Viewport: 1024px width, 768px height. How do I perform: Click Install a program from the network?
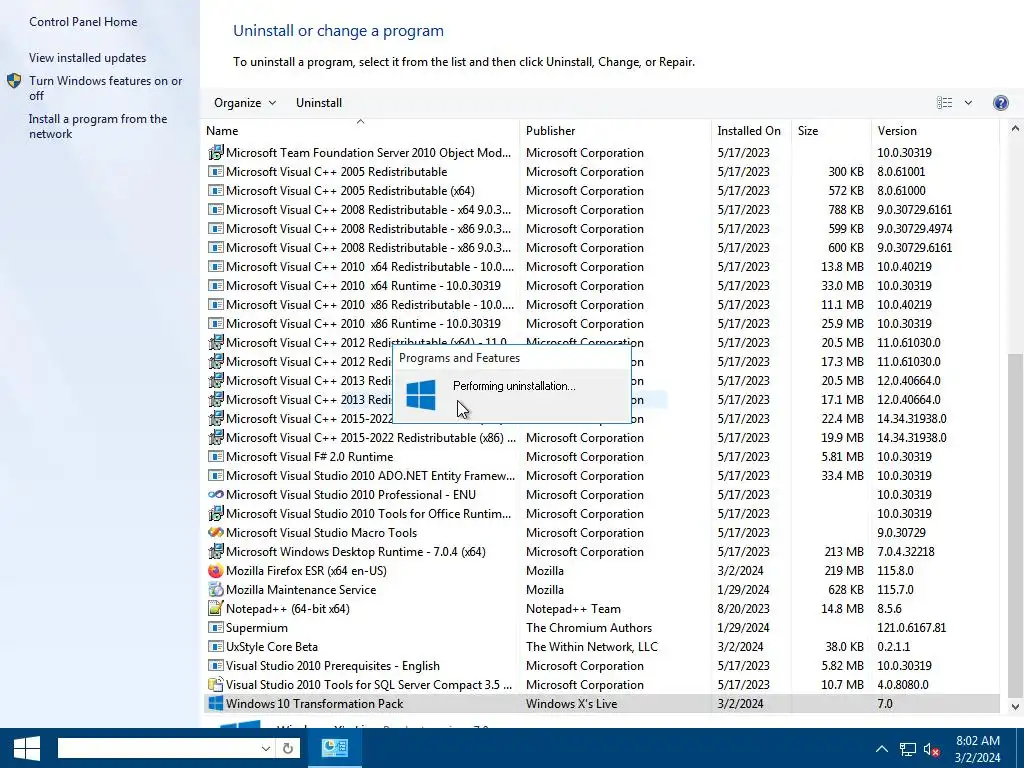pos(98,126)
